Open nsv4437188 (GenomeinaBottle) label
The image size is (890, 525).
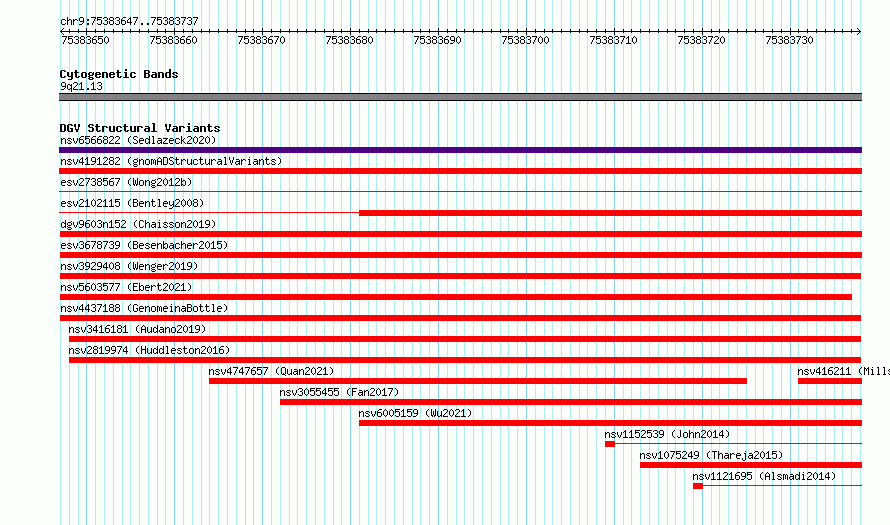[x=144, y=308]
